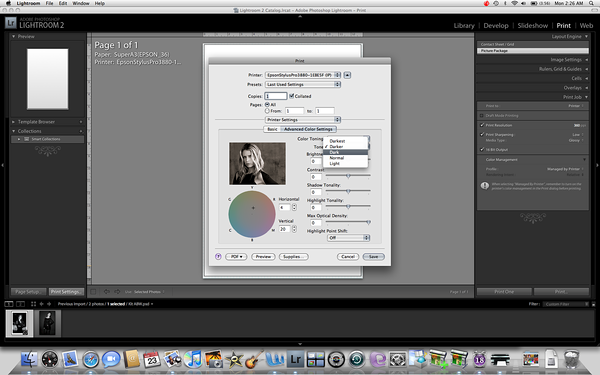The image size is (600, 375).
Task: Toggle Print Sharpening checkbox
Action: coord(482,134)
